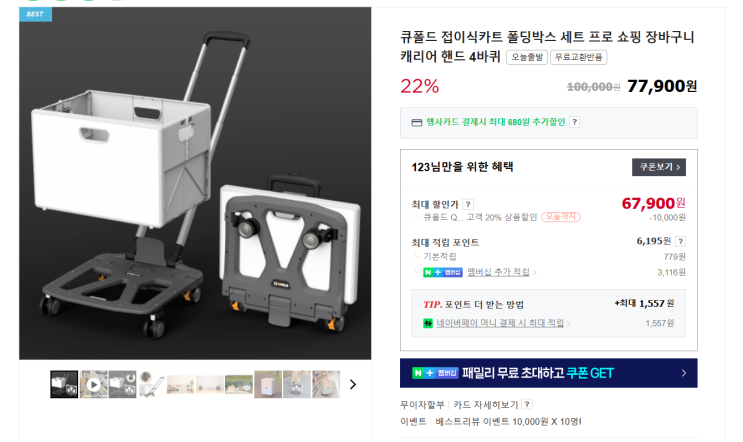Show next thumbnails with right arrow
Image resolution: width=743 pixels, height=442 pixels.
pyautogui.click(x=353, y=384)
